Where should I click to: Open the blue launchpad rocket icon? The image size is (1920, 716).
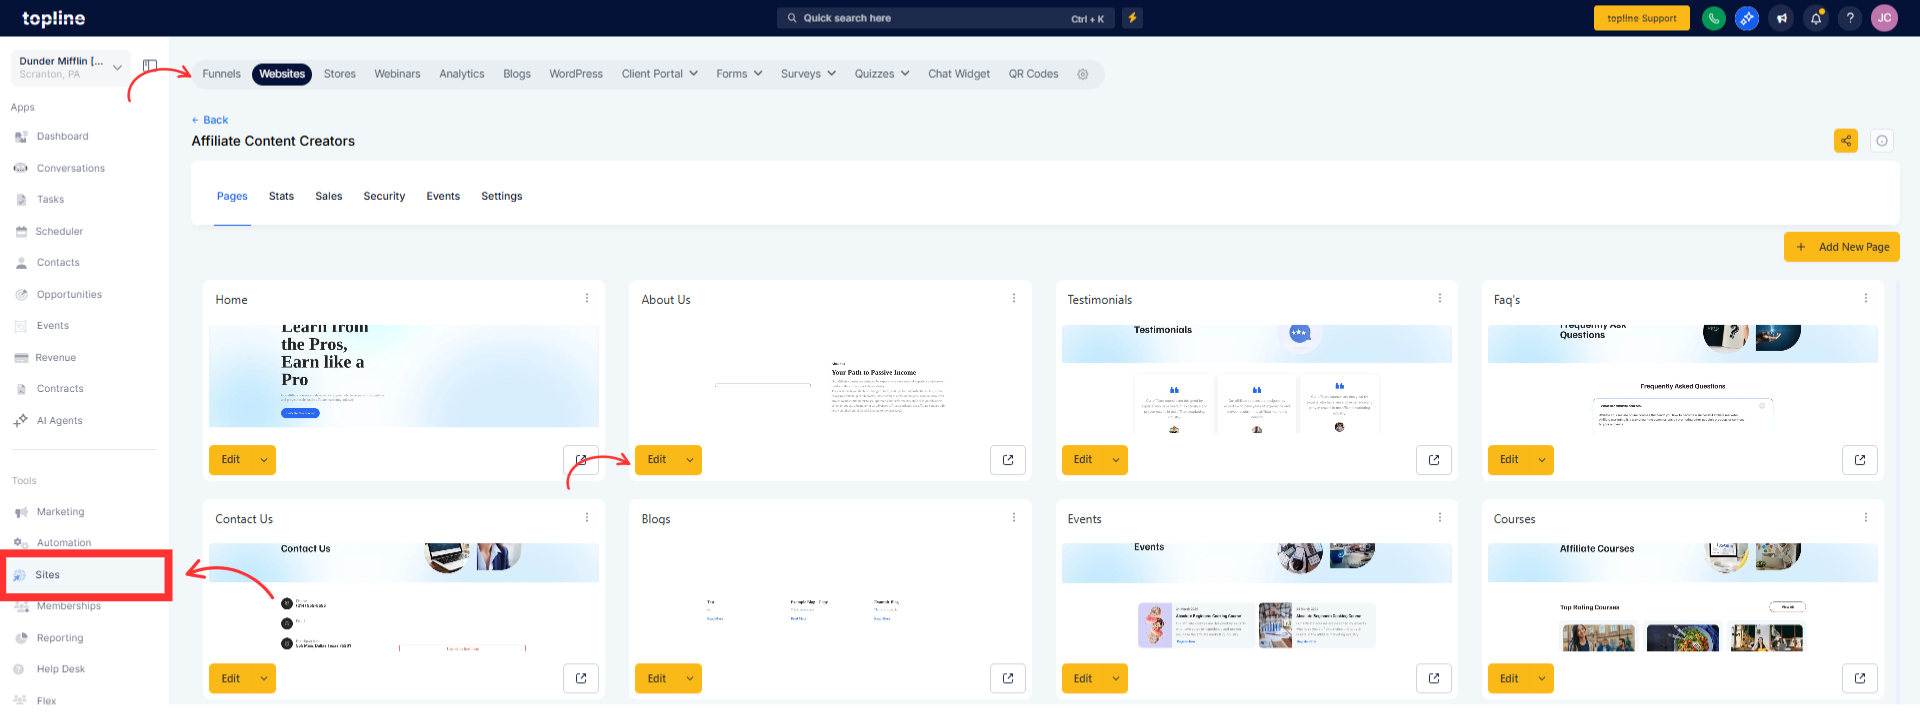tap(1747, 18)
